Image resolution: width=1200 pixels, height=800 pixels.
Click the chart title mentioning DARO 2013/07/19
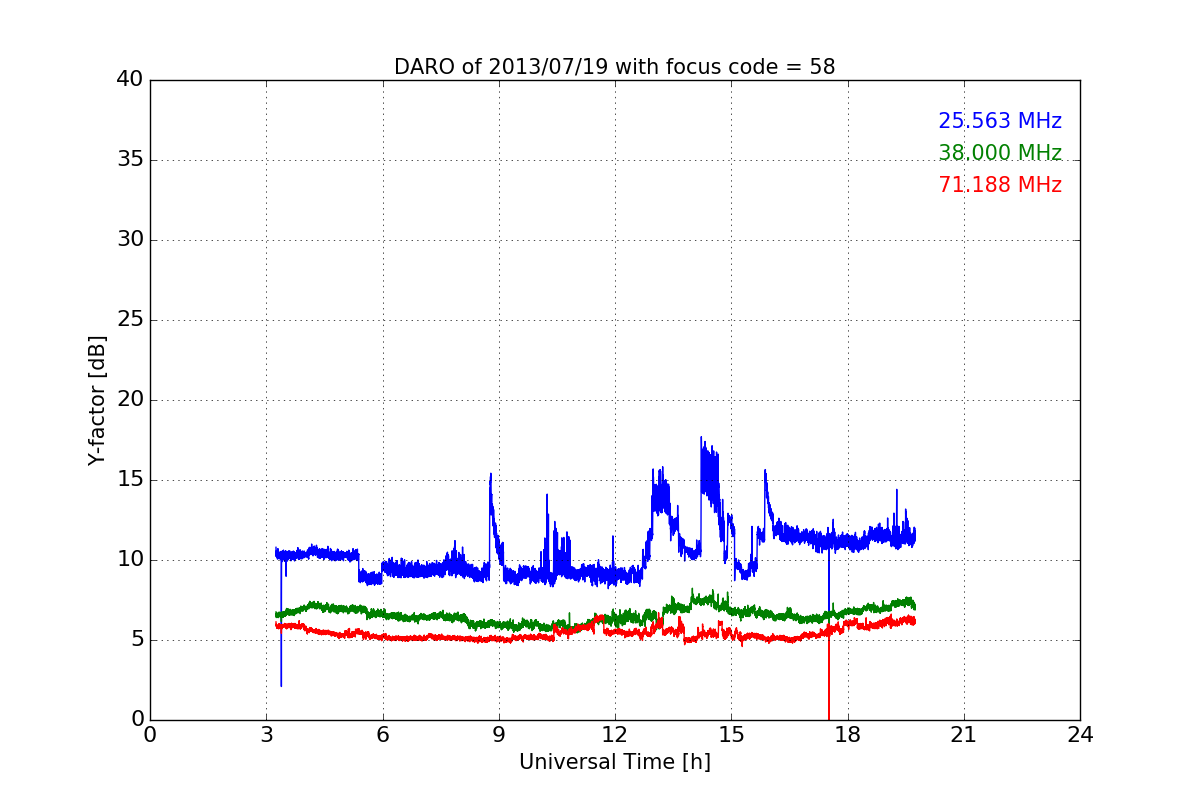pyautogui.click(x=614, y=67)
